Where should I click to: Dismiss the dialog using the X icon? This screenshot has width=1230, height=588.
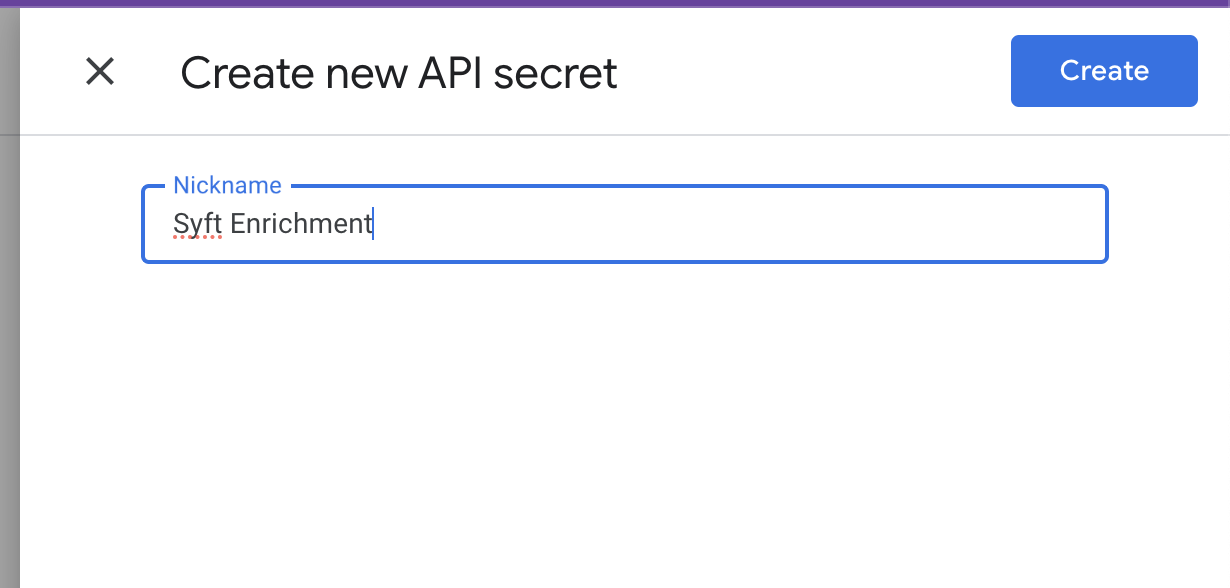coord(100,72)
